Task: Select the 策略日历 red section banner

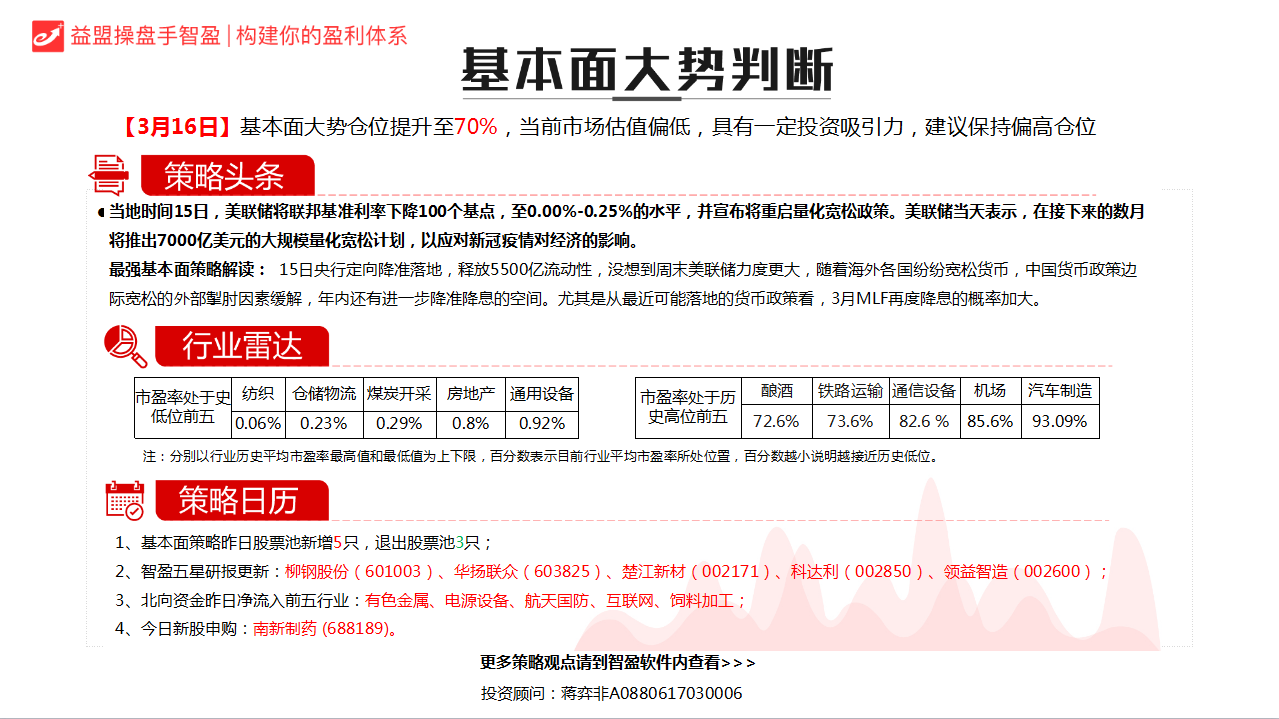Action: click(238, 500)
